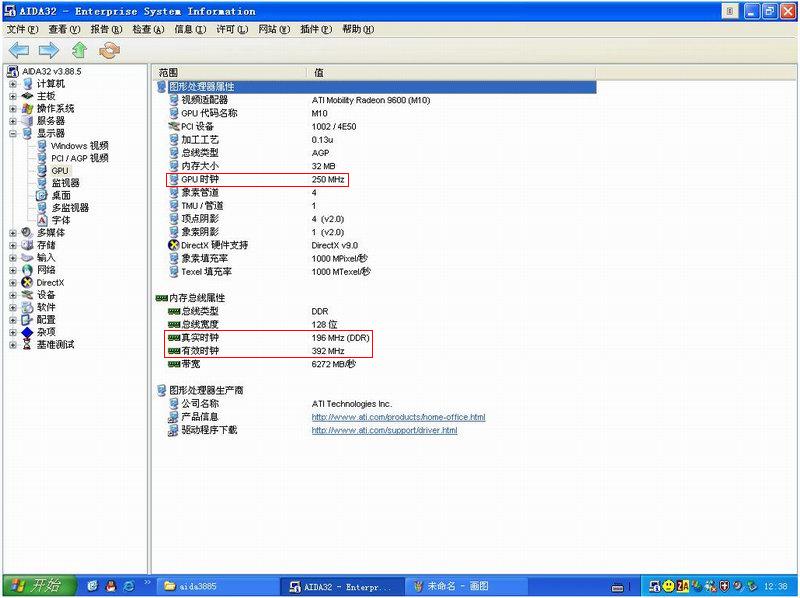Click the Refresh toolbar icon
The height and width of the screenshot is (598, 800).
pos(109,50)
